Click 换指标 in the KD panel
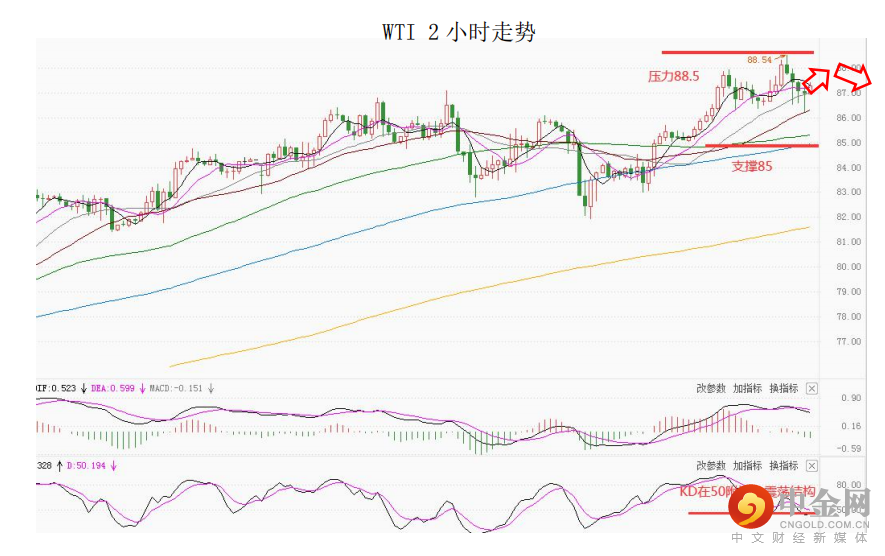The width and height of the screenshot is (885, 556). [784, 466]
